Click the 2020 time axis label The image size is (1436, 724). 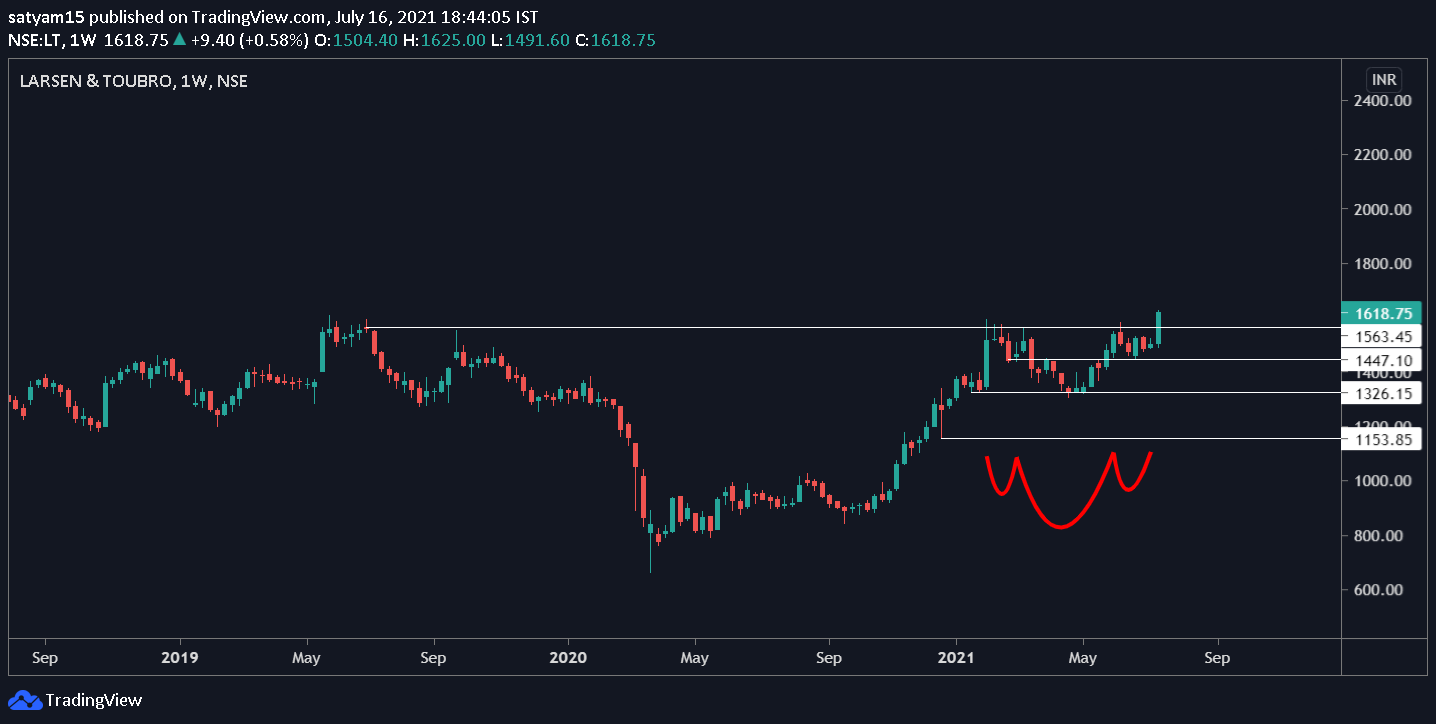[x=567, y=658]
